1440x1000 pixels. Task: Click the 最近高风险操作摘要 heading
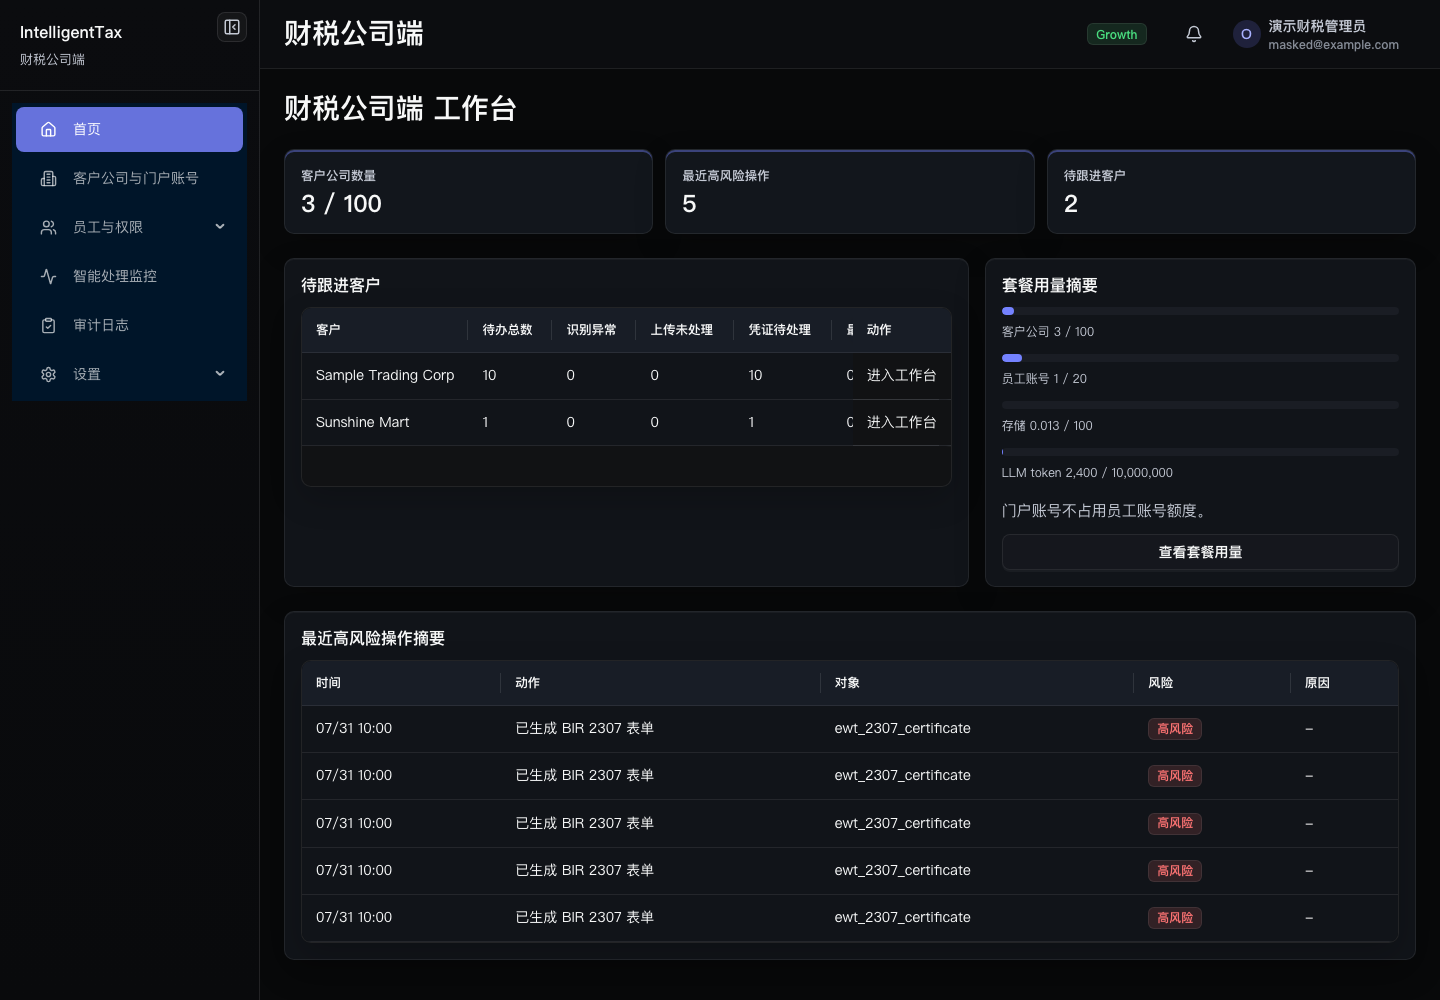(373, 638)
